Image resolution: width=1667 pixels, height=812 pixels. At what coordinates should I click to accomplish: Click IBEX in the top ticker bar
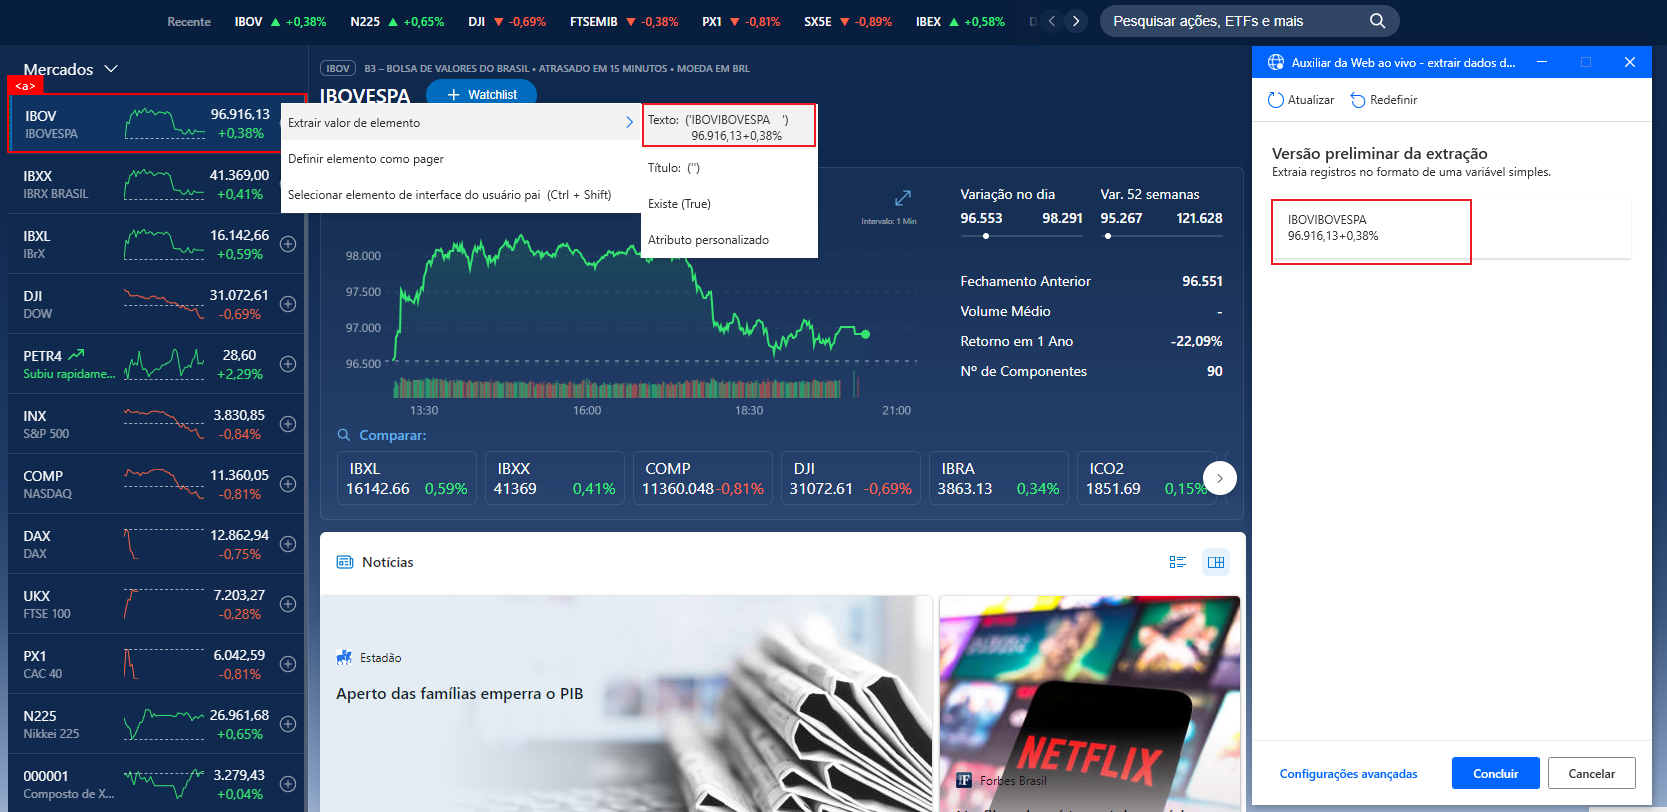(960, 21)
